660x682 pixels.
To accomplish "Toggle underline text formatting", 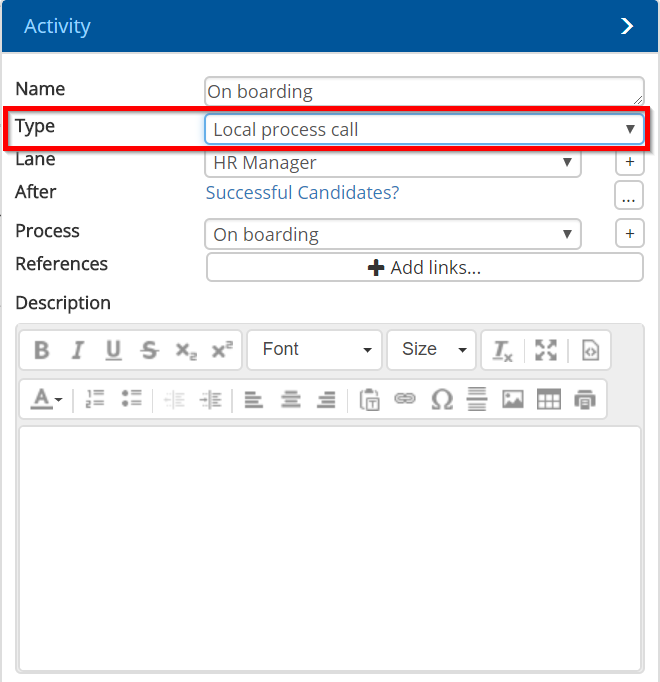I will click(113, 350).
